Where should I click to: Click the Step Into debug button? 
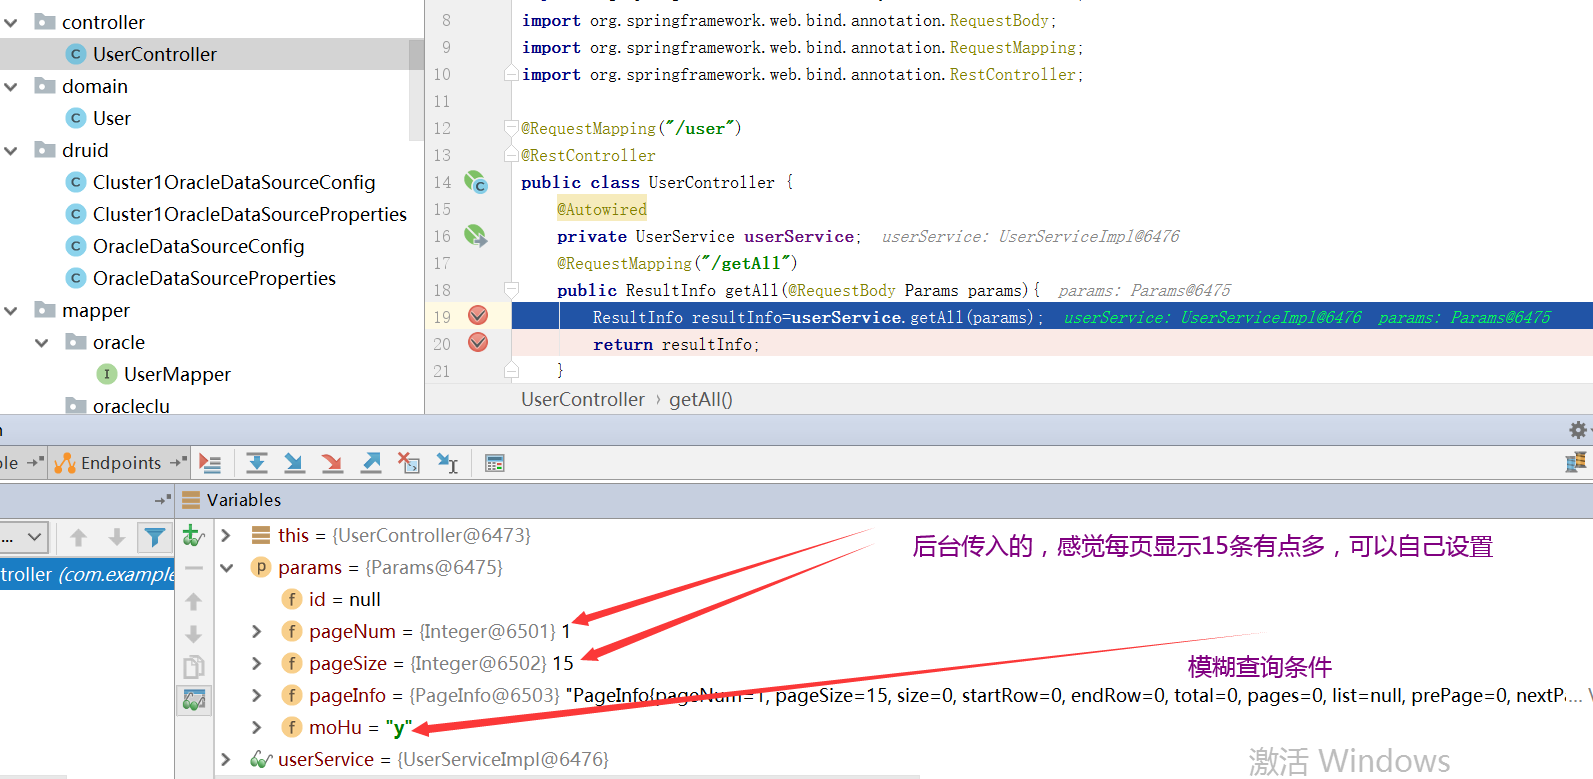point(294,463)
